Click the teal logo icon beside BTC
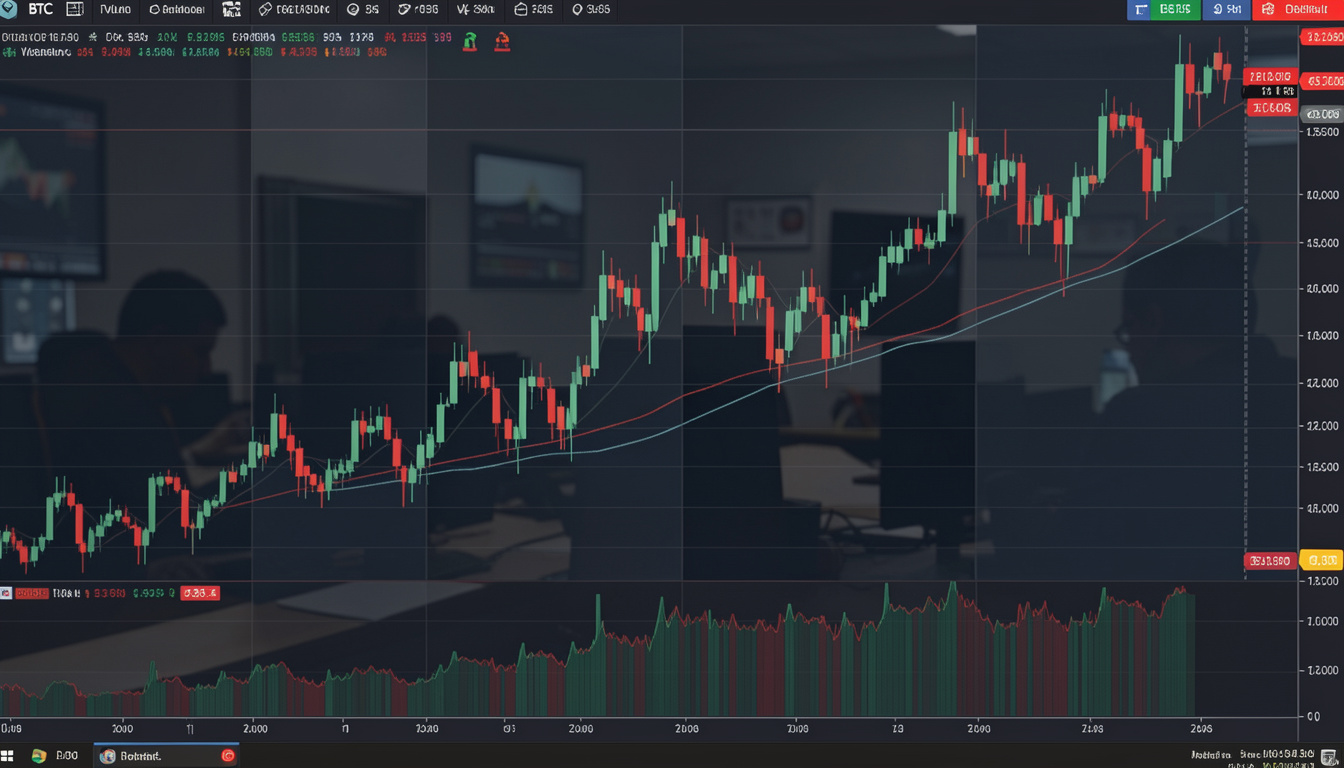 point(8,10)
